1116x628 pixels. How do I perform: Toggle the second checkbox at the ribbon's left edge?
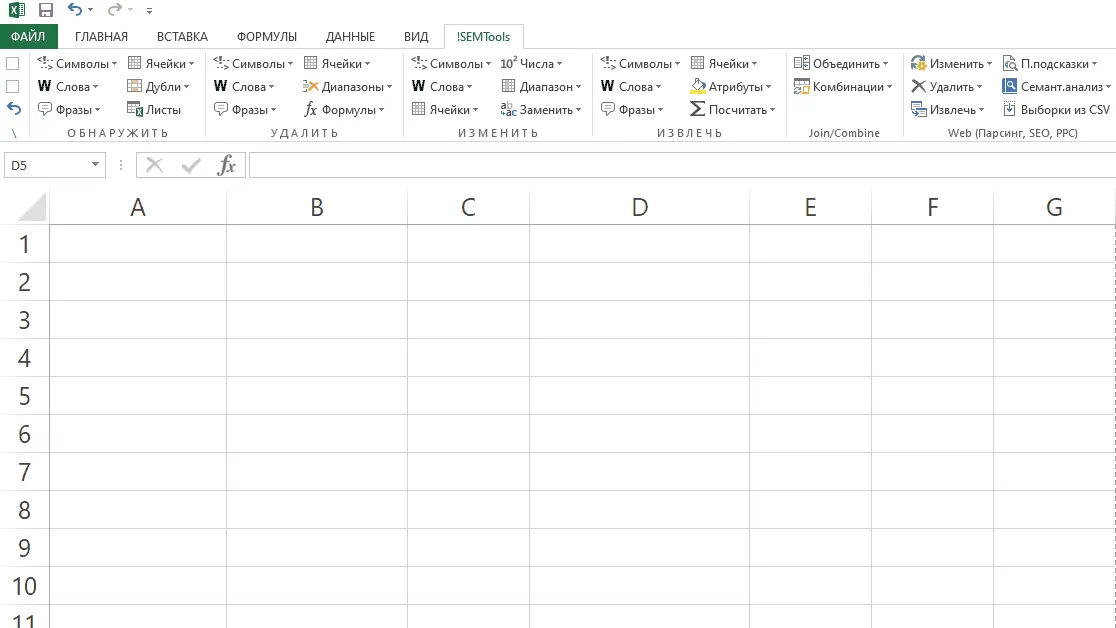(13, 86)
